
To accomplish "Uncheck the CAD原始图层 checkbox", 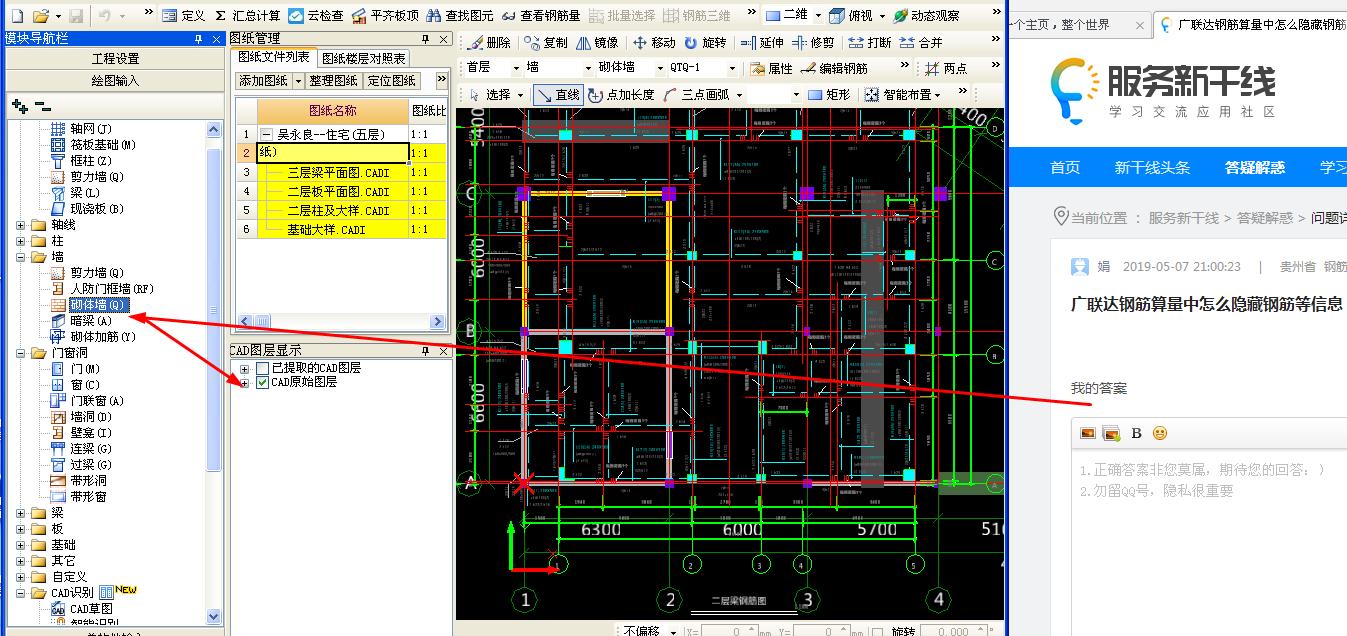I will point(263,382).
